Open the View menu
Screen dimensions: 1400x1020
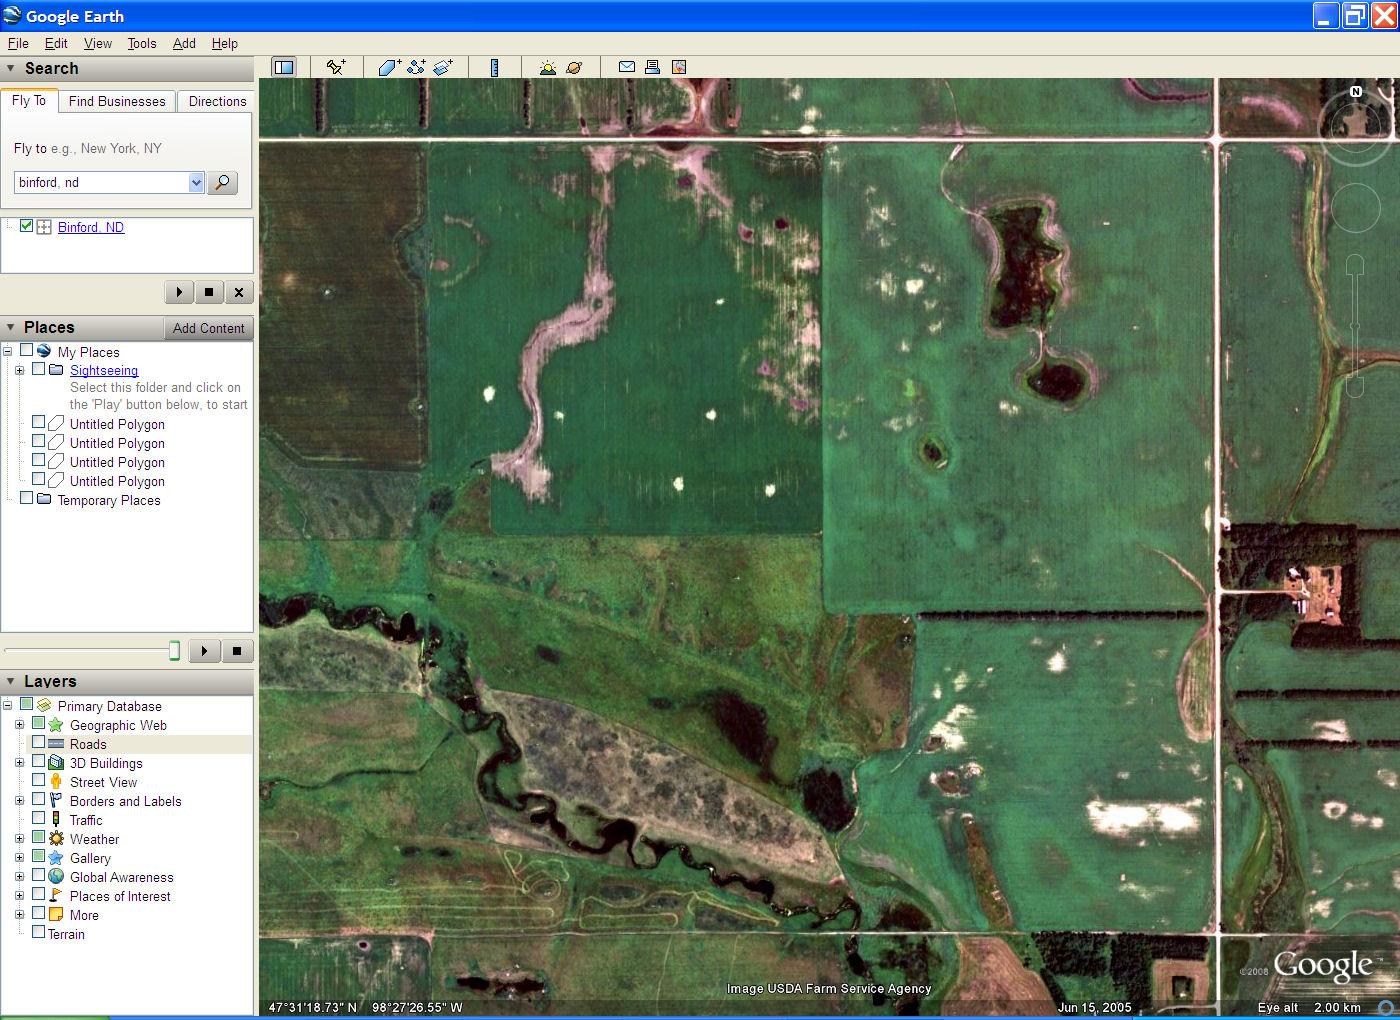[x=98, y=43]
